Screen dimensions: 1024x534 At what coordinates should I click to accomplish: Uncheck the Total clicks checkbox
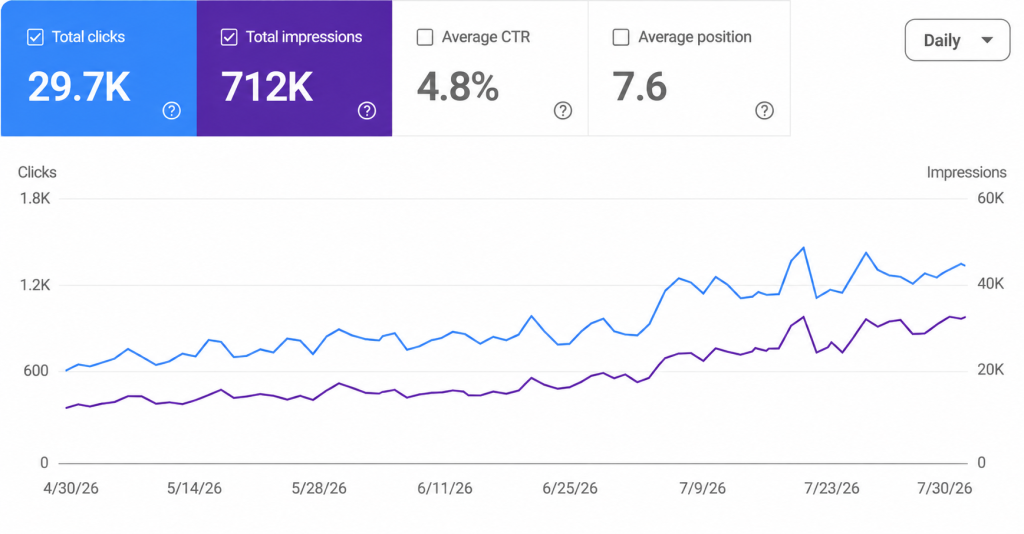35,37
